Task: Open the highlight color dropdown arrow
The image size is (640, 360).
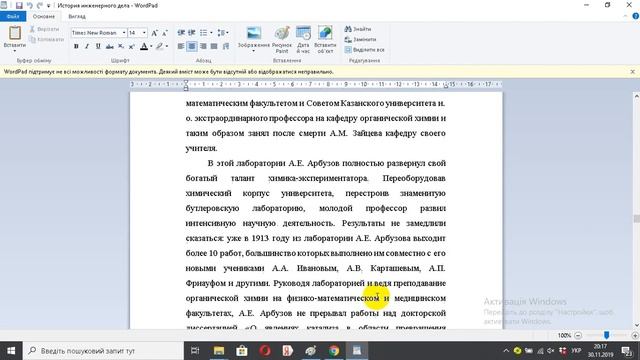Action: click(x=167, y=47)
